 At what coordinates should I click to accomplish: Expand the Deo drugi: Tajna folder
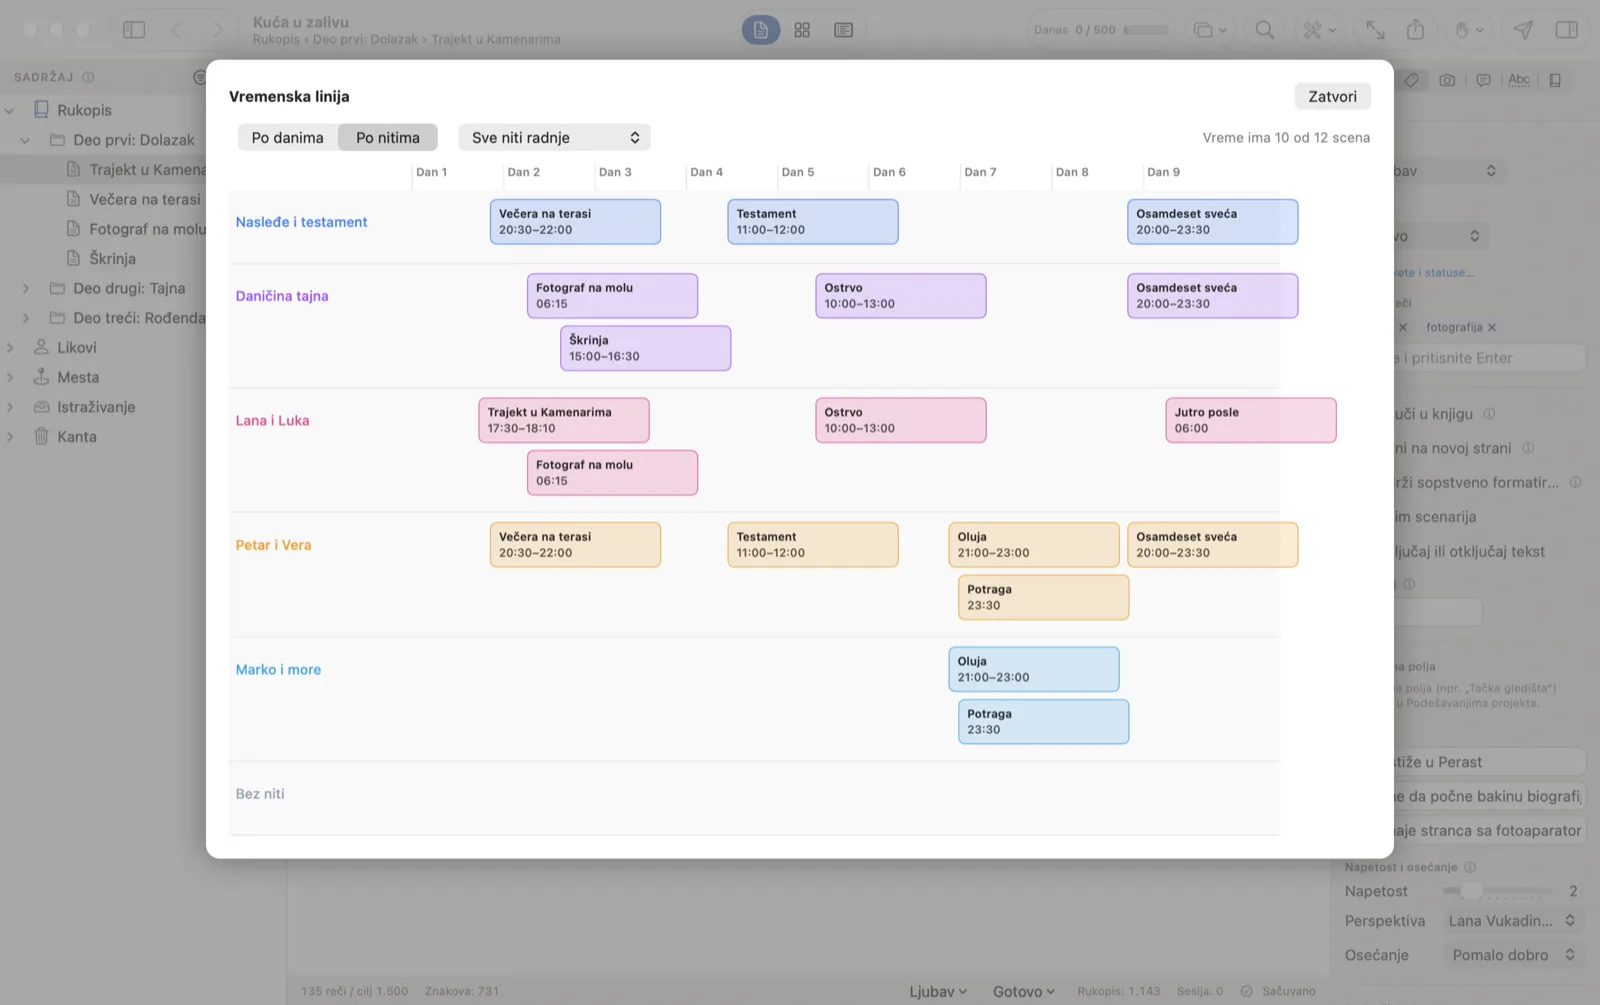[x=25, y=288]
